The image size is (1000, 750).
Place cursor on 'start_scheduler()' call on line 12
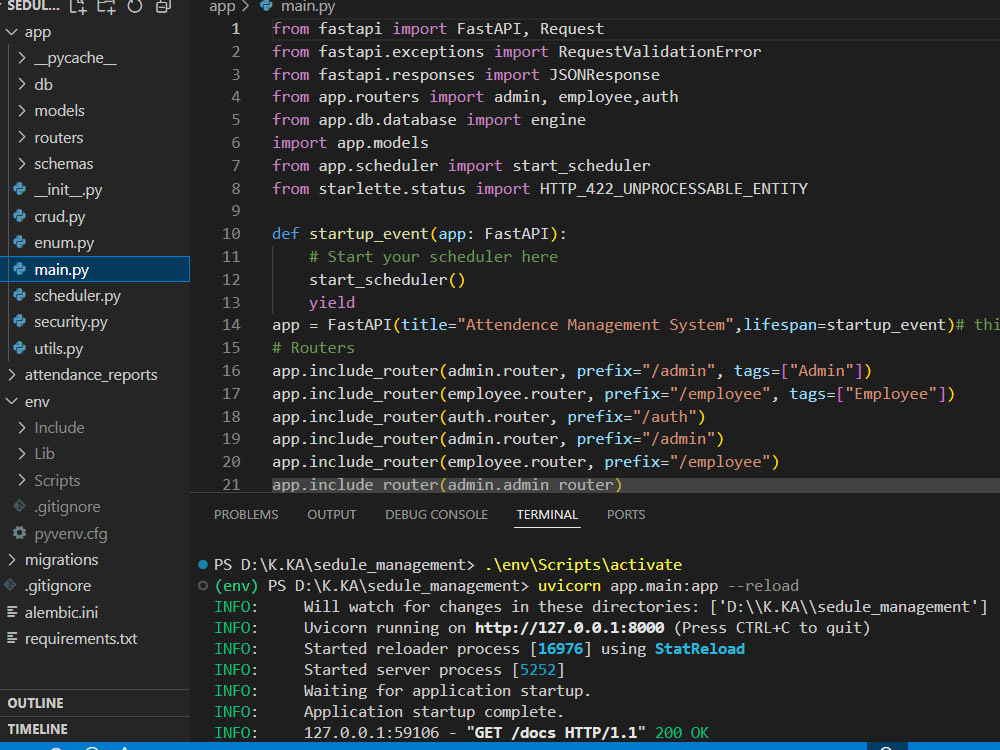[x=387, y=279]
